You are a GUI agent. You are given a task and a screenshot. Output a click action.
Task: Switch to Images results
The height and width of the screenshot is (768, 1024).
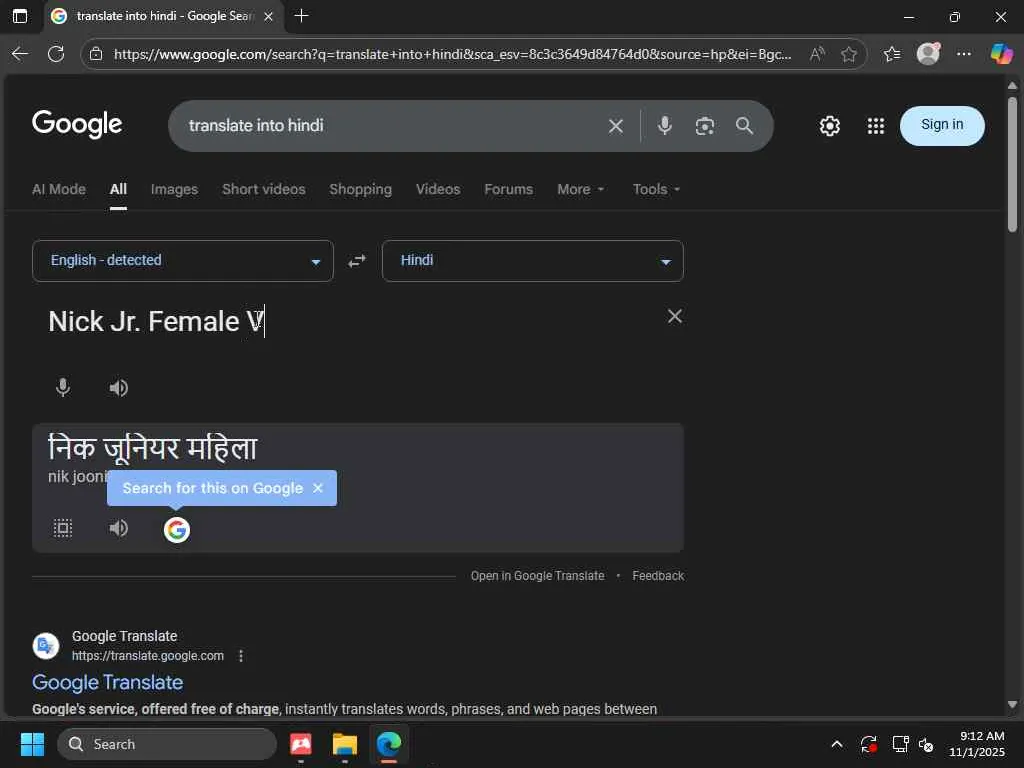pos(174,189)
